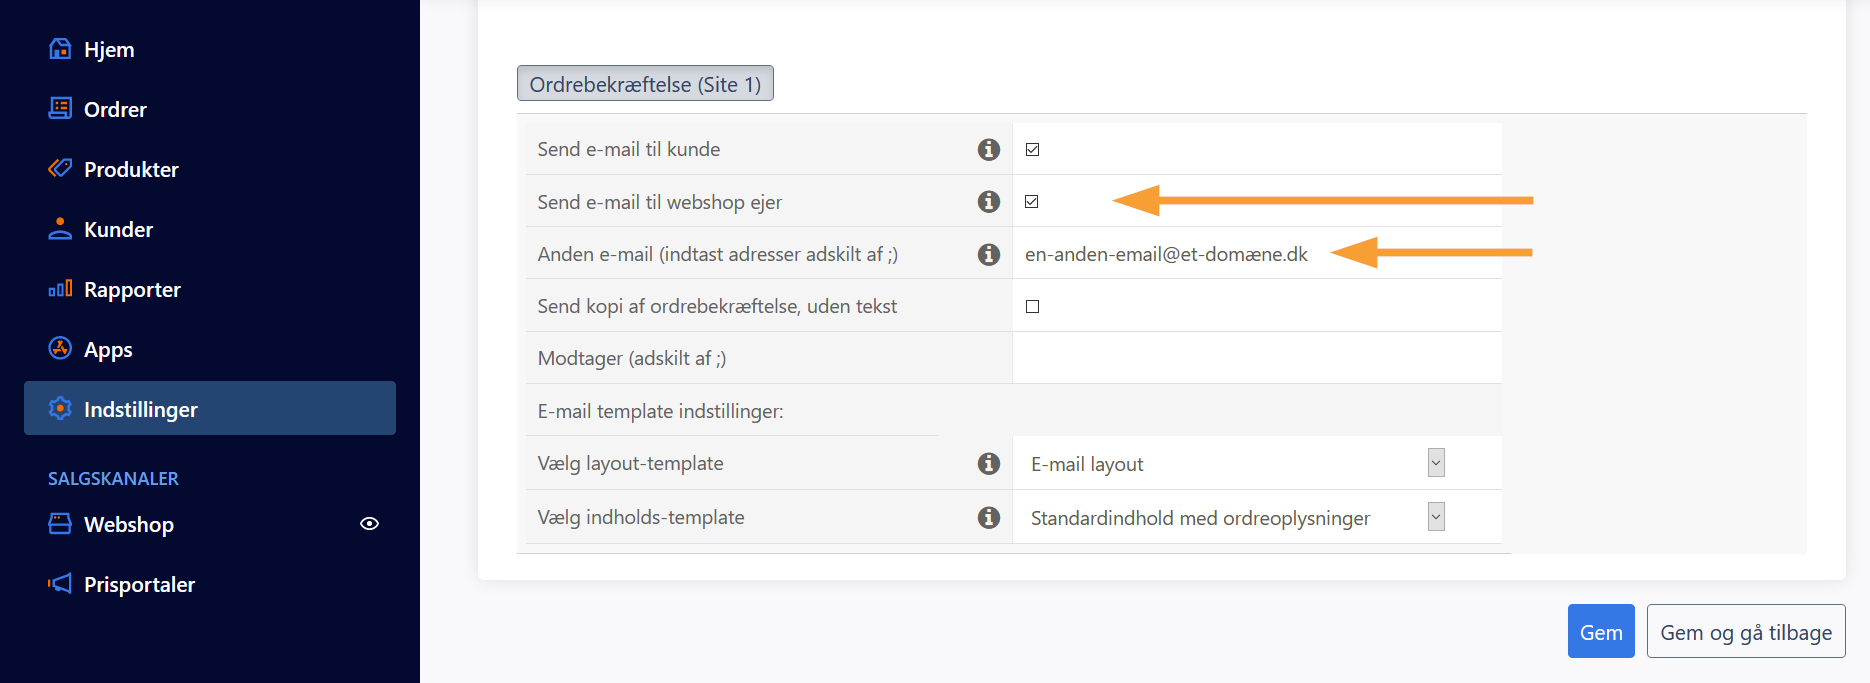The image size is (1870, 683).
Task: Uncheck Send e-mail til kunde checkbox
Action: 1033,150
